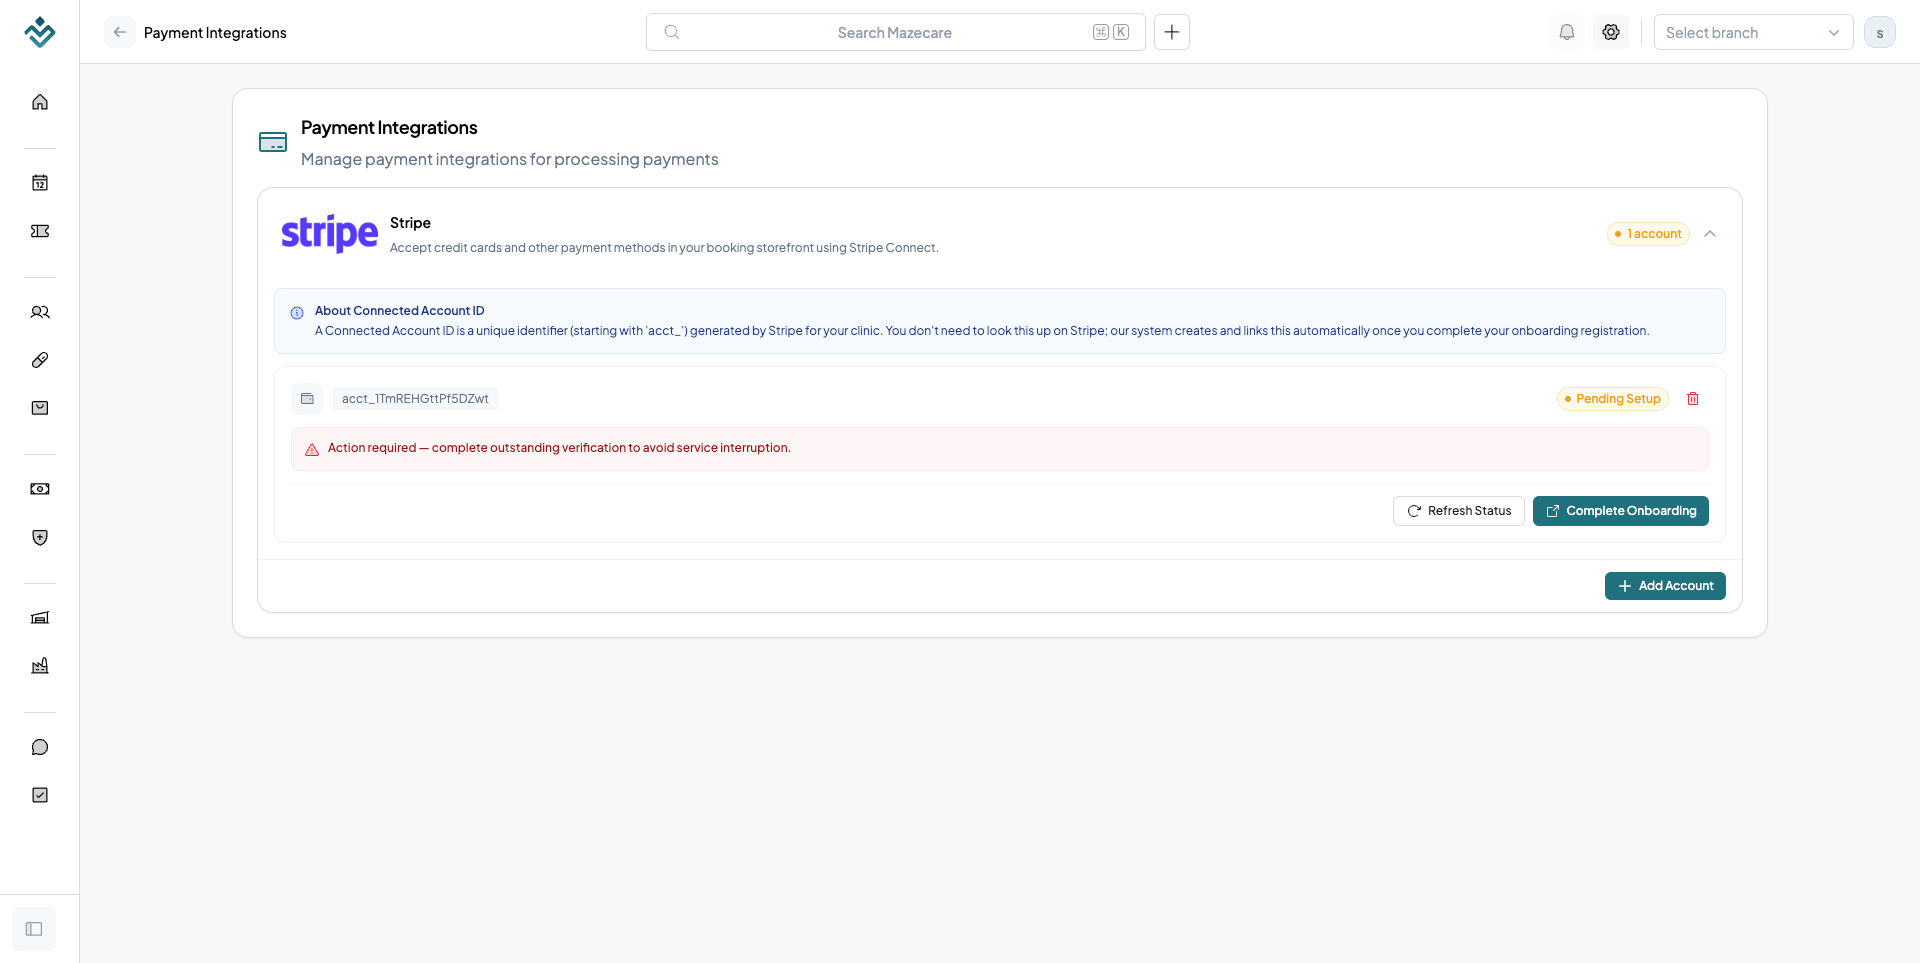Click the 'Action required' alert text
1920x963 pixels.
tap(559, 448)
